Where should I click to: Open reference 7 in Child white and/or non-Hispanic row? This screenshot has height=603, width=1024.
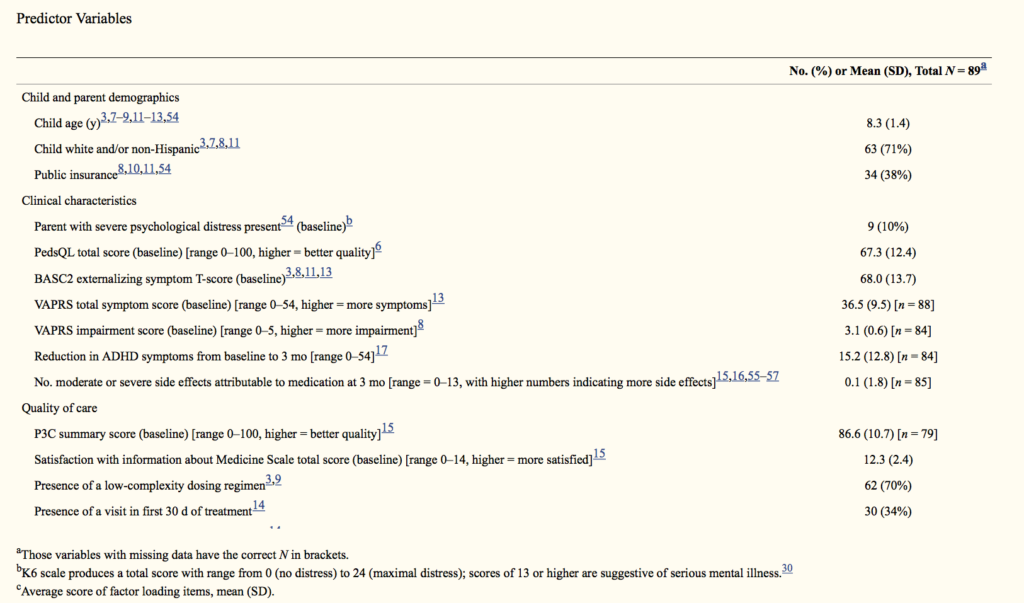[212, 142]
